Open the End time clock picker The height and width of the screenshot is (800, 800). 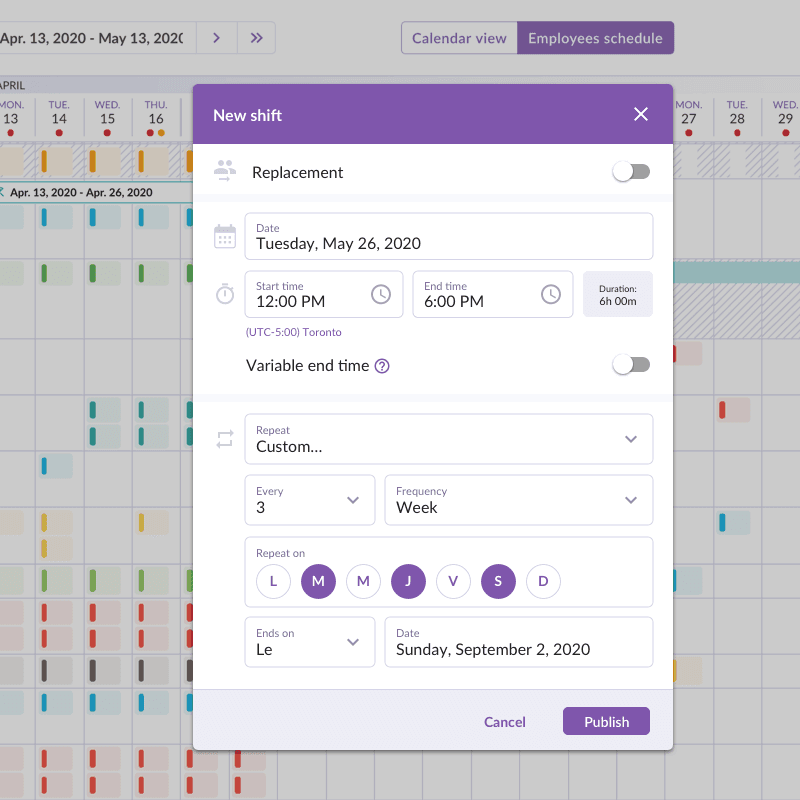[551, 294]
